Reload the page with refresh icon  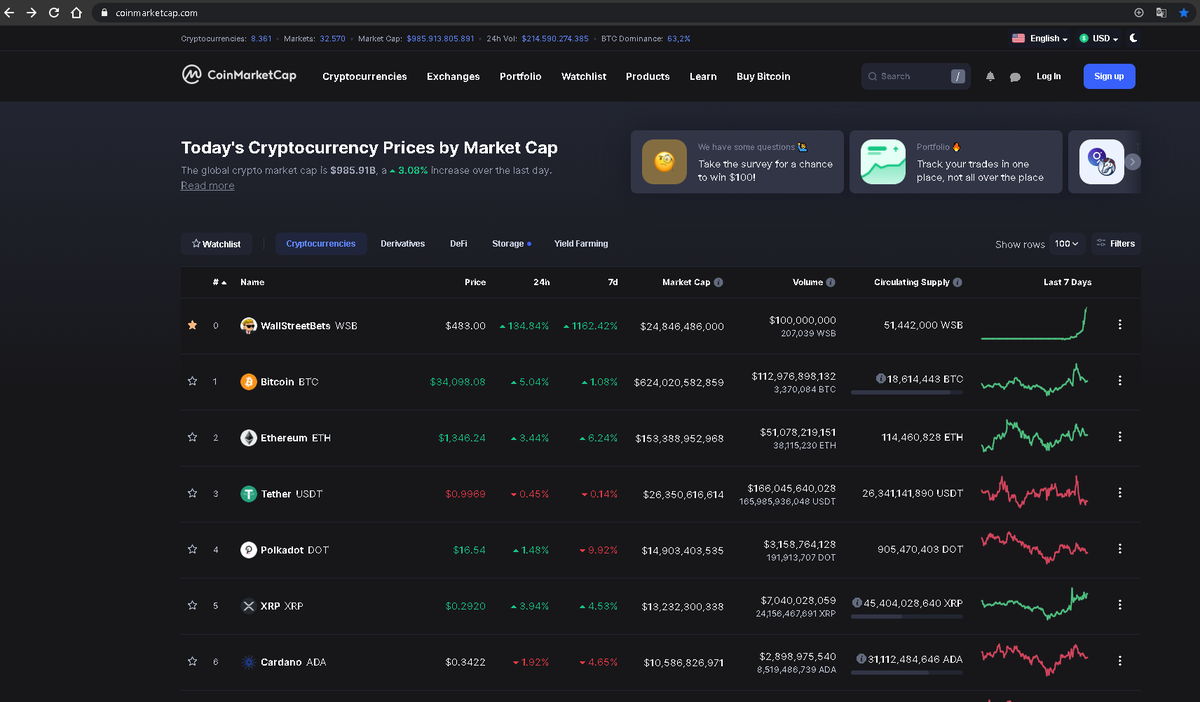(53, 13)
